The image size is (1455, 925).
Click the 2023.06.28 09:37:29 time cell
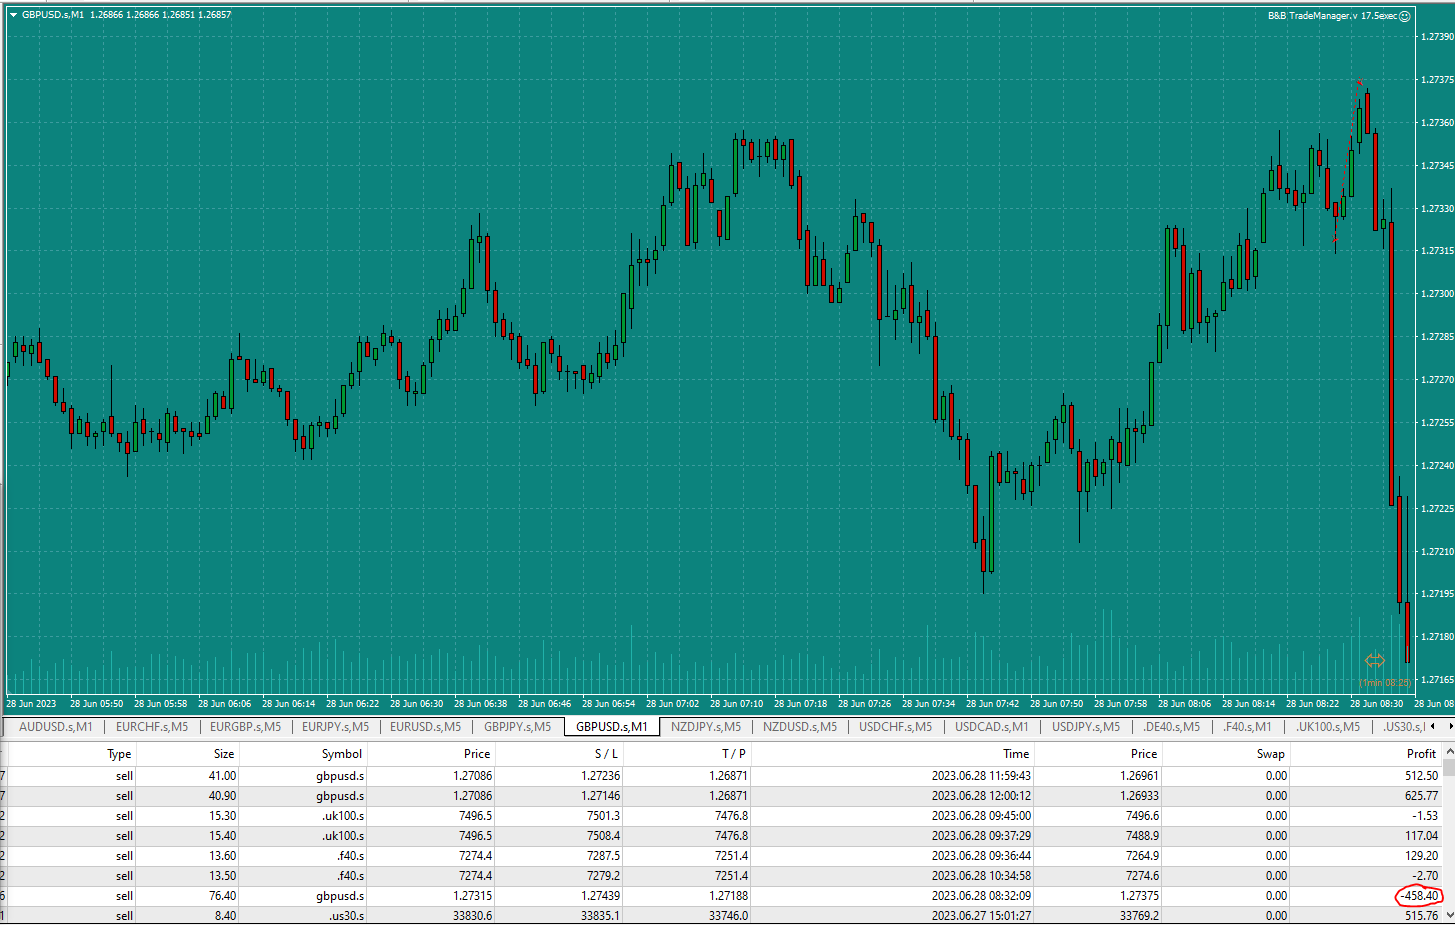[981, 836]
